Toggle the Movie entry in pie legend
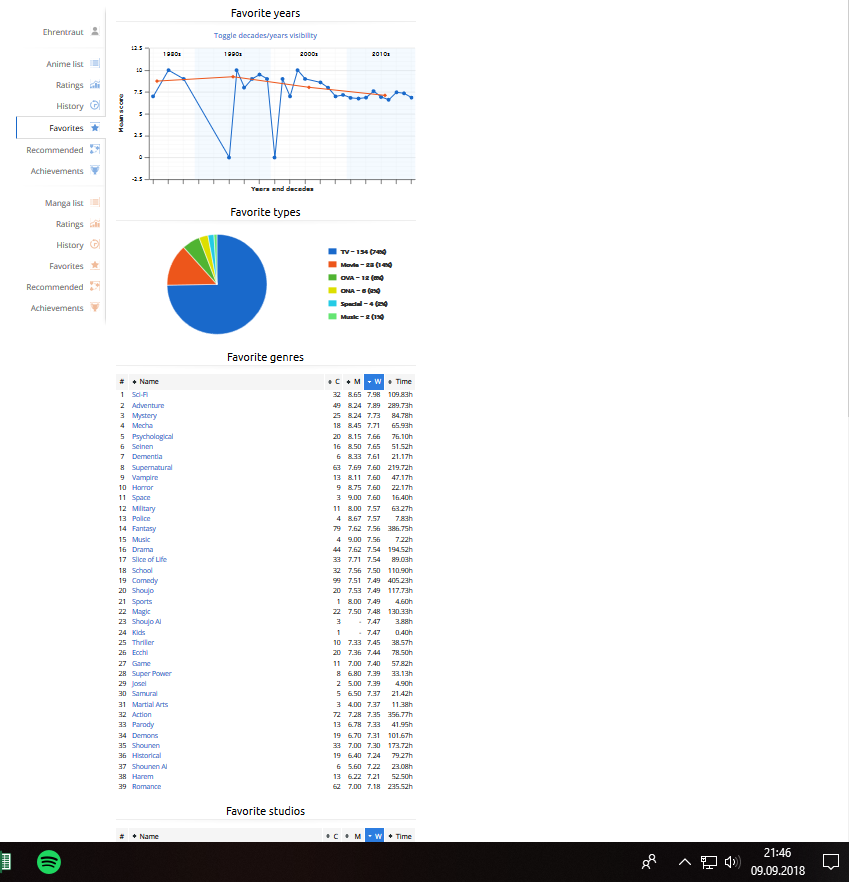Image resolution: width=849 pixels, height=882 pixels. (x=357, y=264)
